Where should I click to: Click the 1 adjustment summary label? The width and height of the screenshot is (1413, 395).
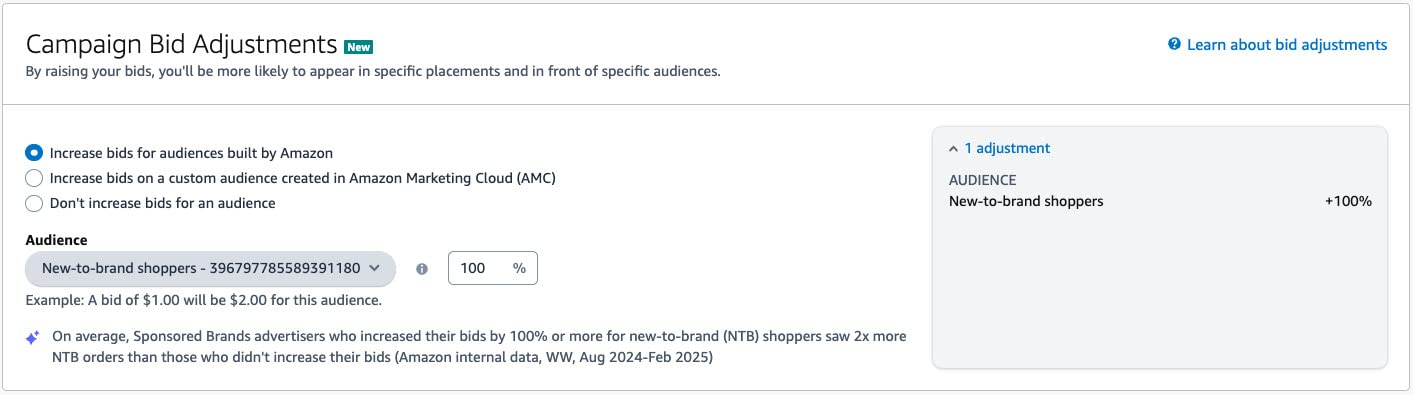(1007, 148)
